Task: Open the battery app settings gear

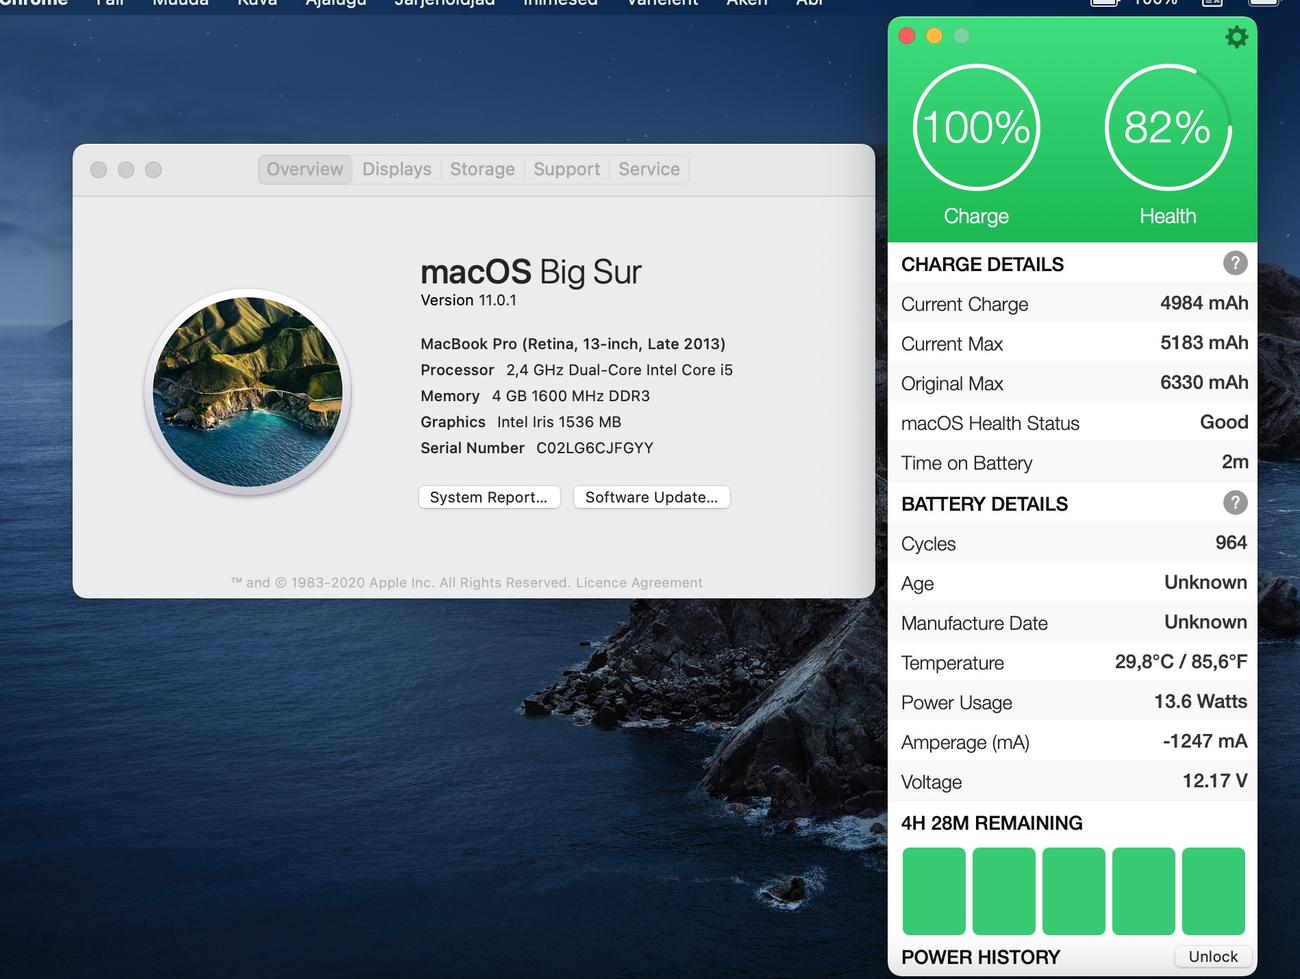Action: (1236, 37)
